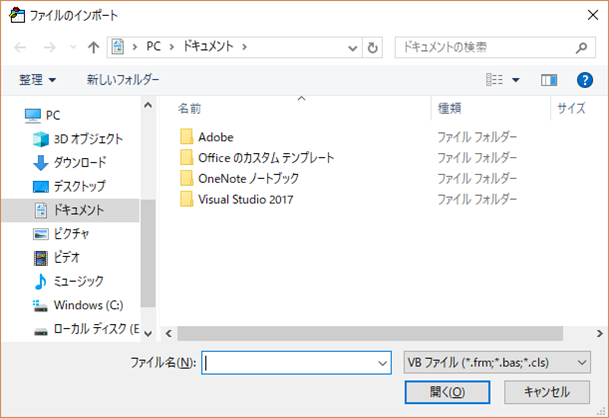Open ビデオ in the sidebar
The image size is (609, 418).
(66, 258)
